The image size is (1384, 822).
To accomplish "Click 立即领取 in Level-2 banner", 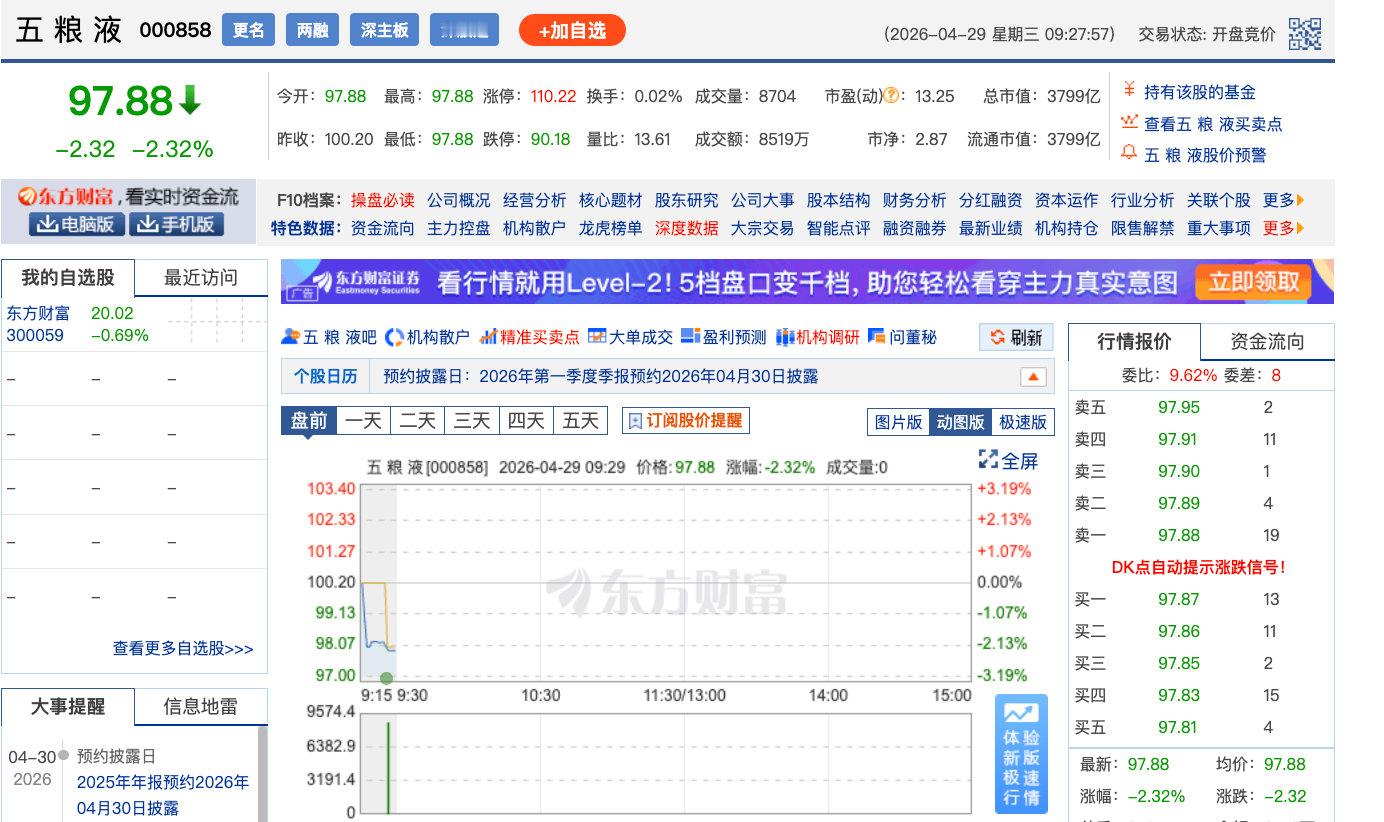I will coord(1254,282).
